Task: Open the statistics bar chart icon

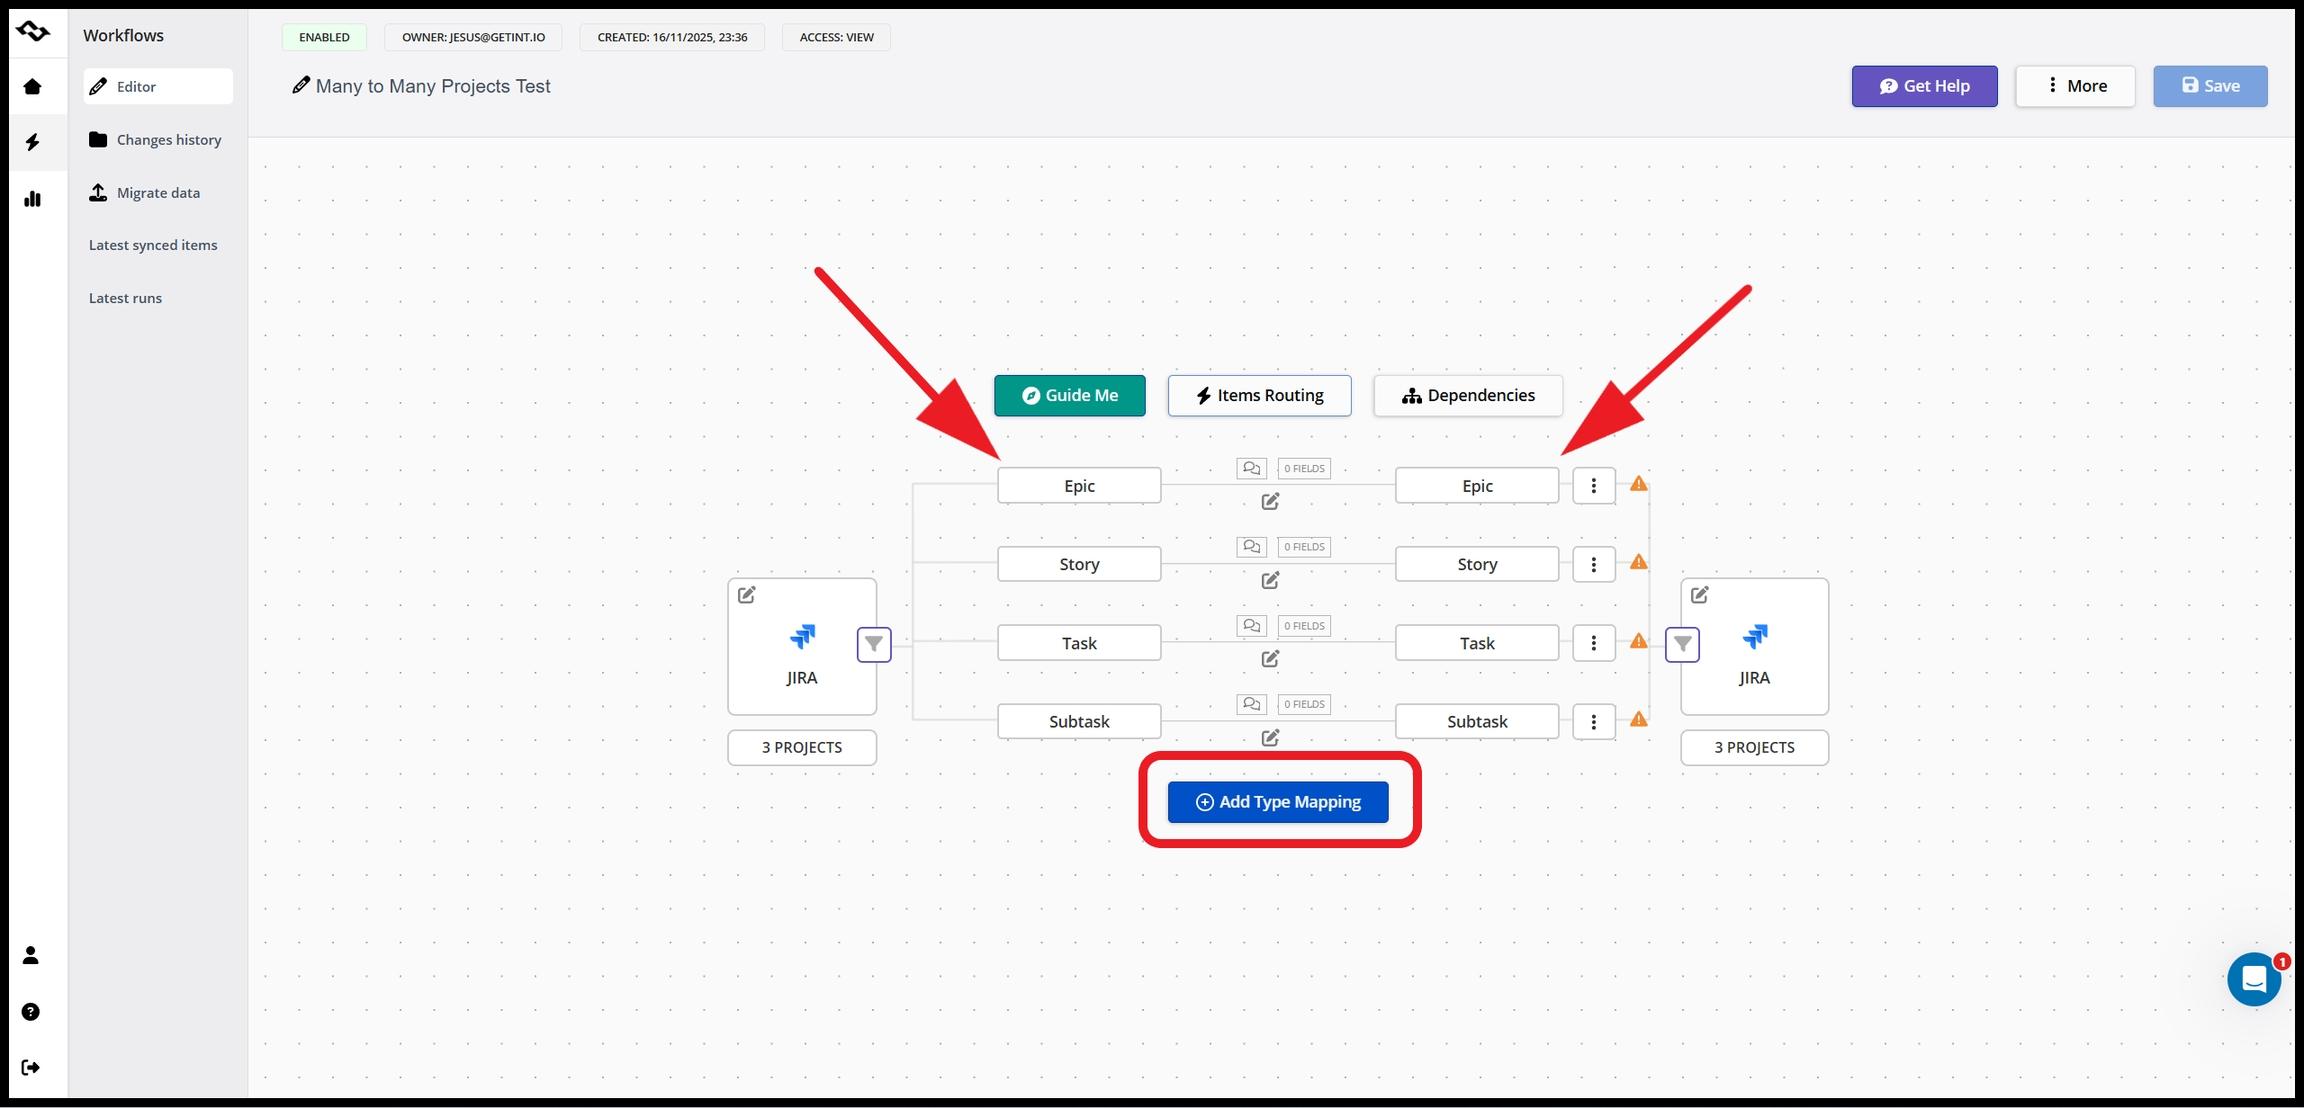Action: pyautogui.click(x=32, y=199)
